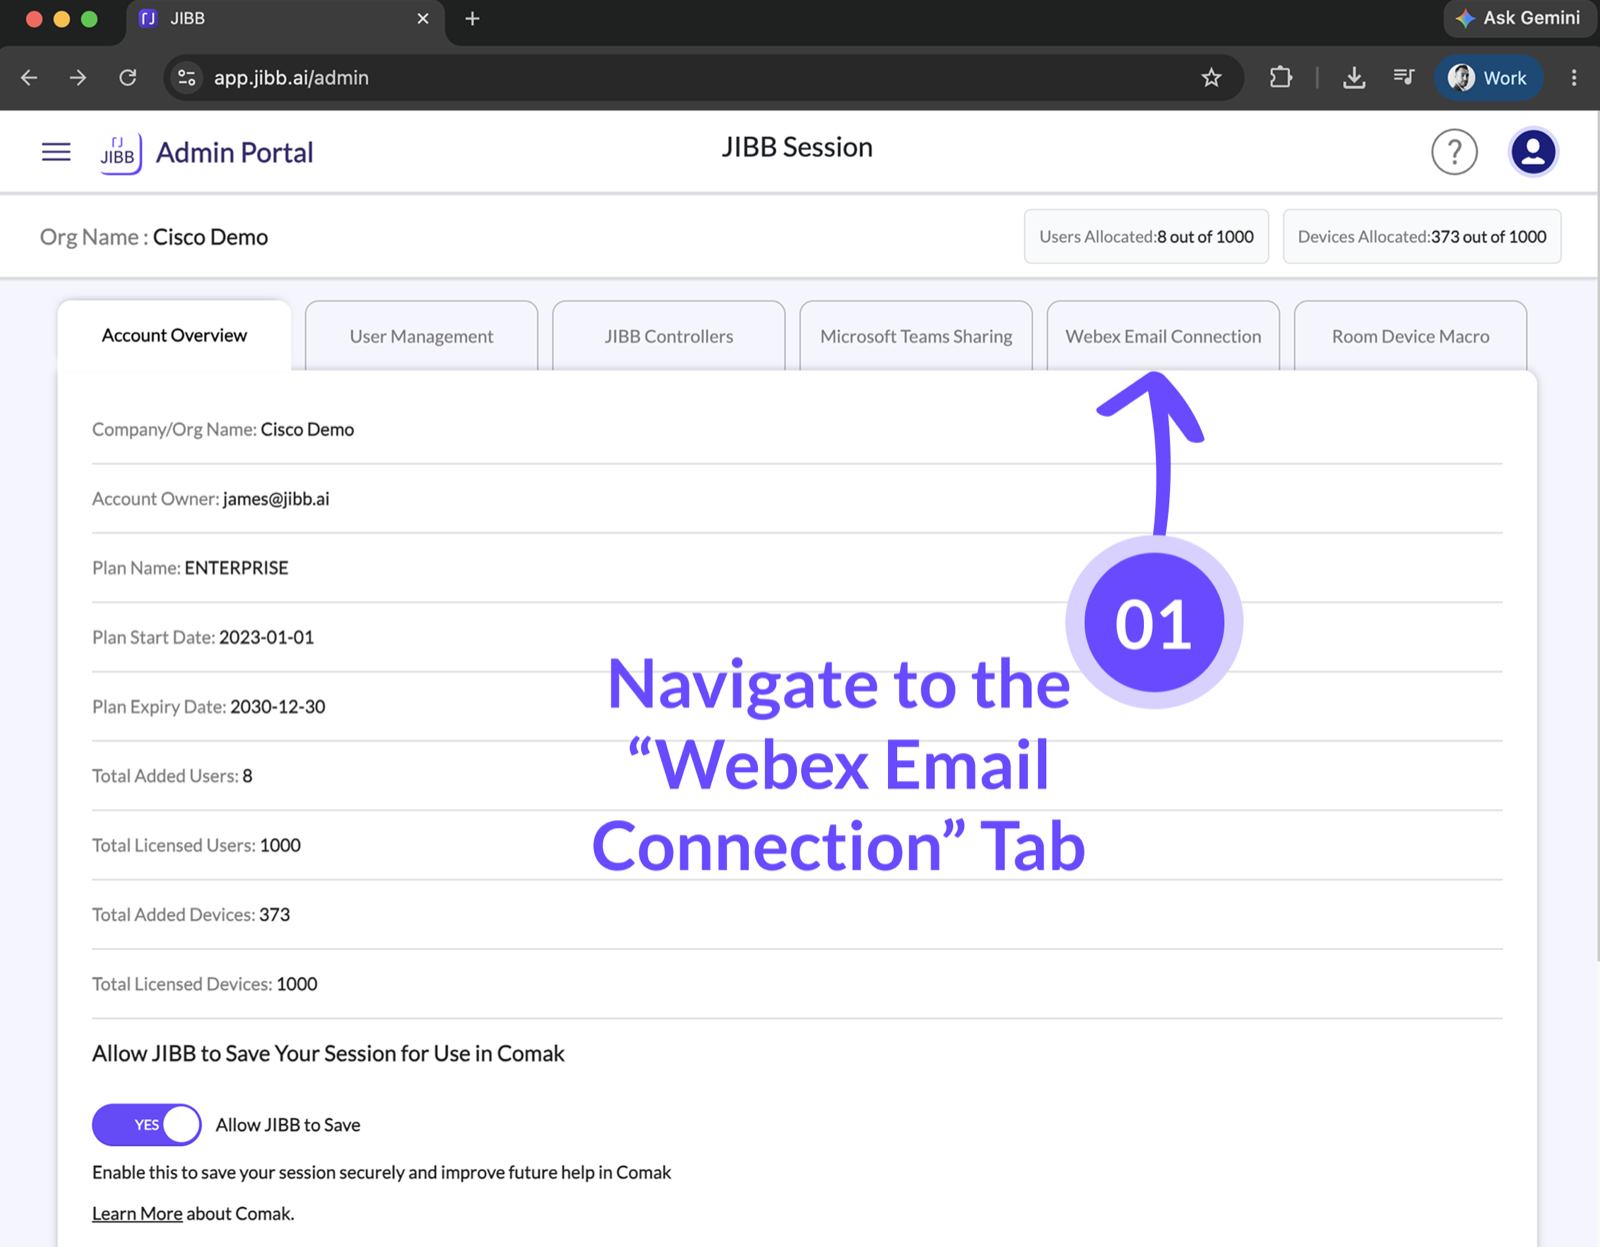Switch to the Account Overview tab
Viewport: 1600px width, 1247px height.
click(174, 335)
